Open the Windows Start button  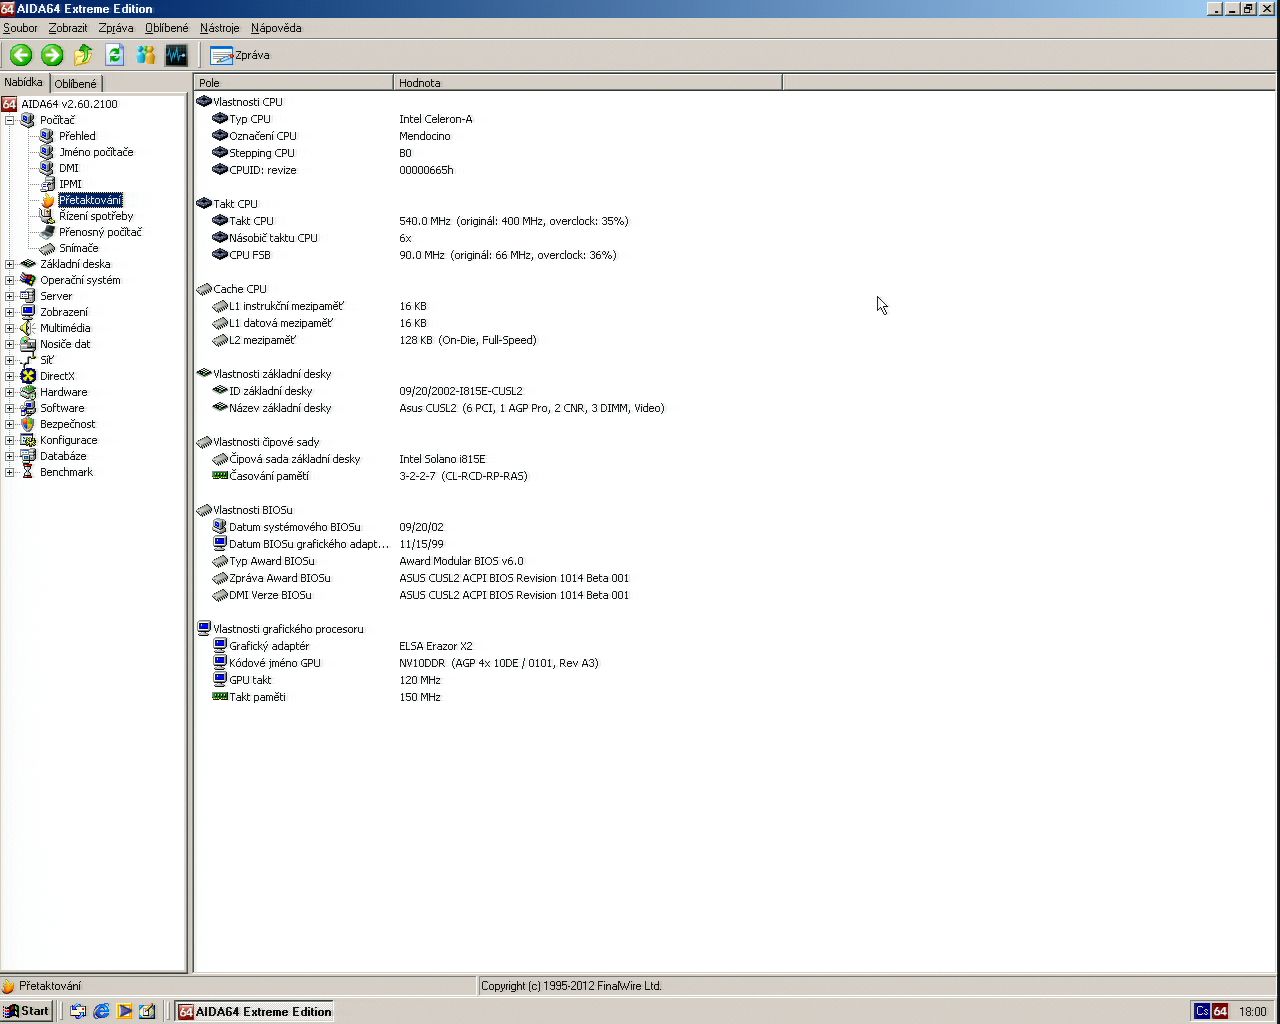coord(27,1011)
